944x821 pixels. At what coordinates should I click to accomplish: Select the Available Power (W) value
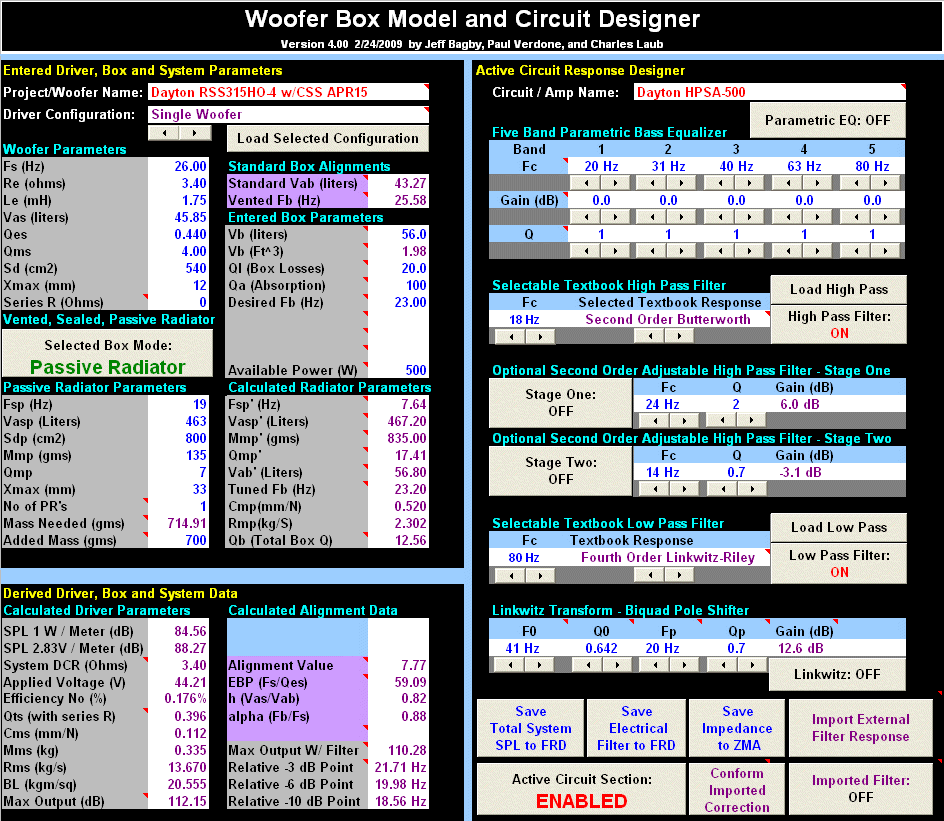399,370
